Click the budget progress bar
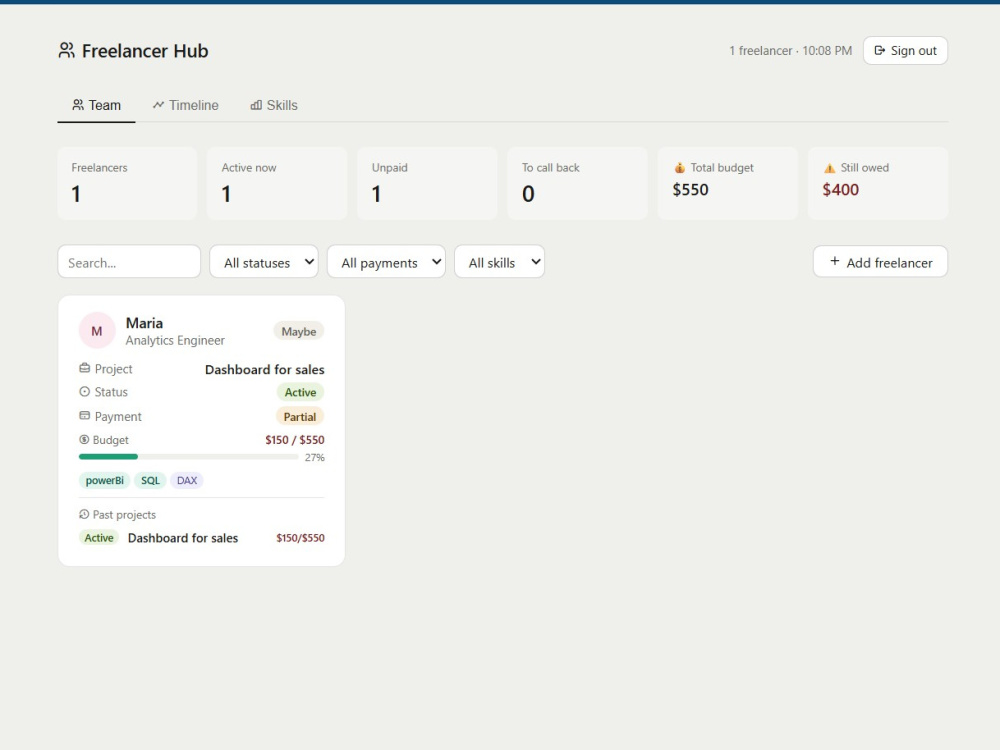1000x750 pixels. pyautogui.click(x=189, y=457)
